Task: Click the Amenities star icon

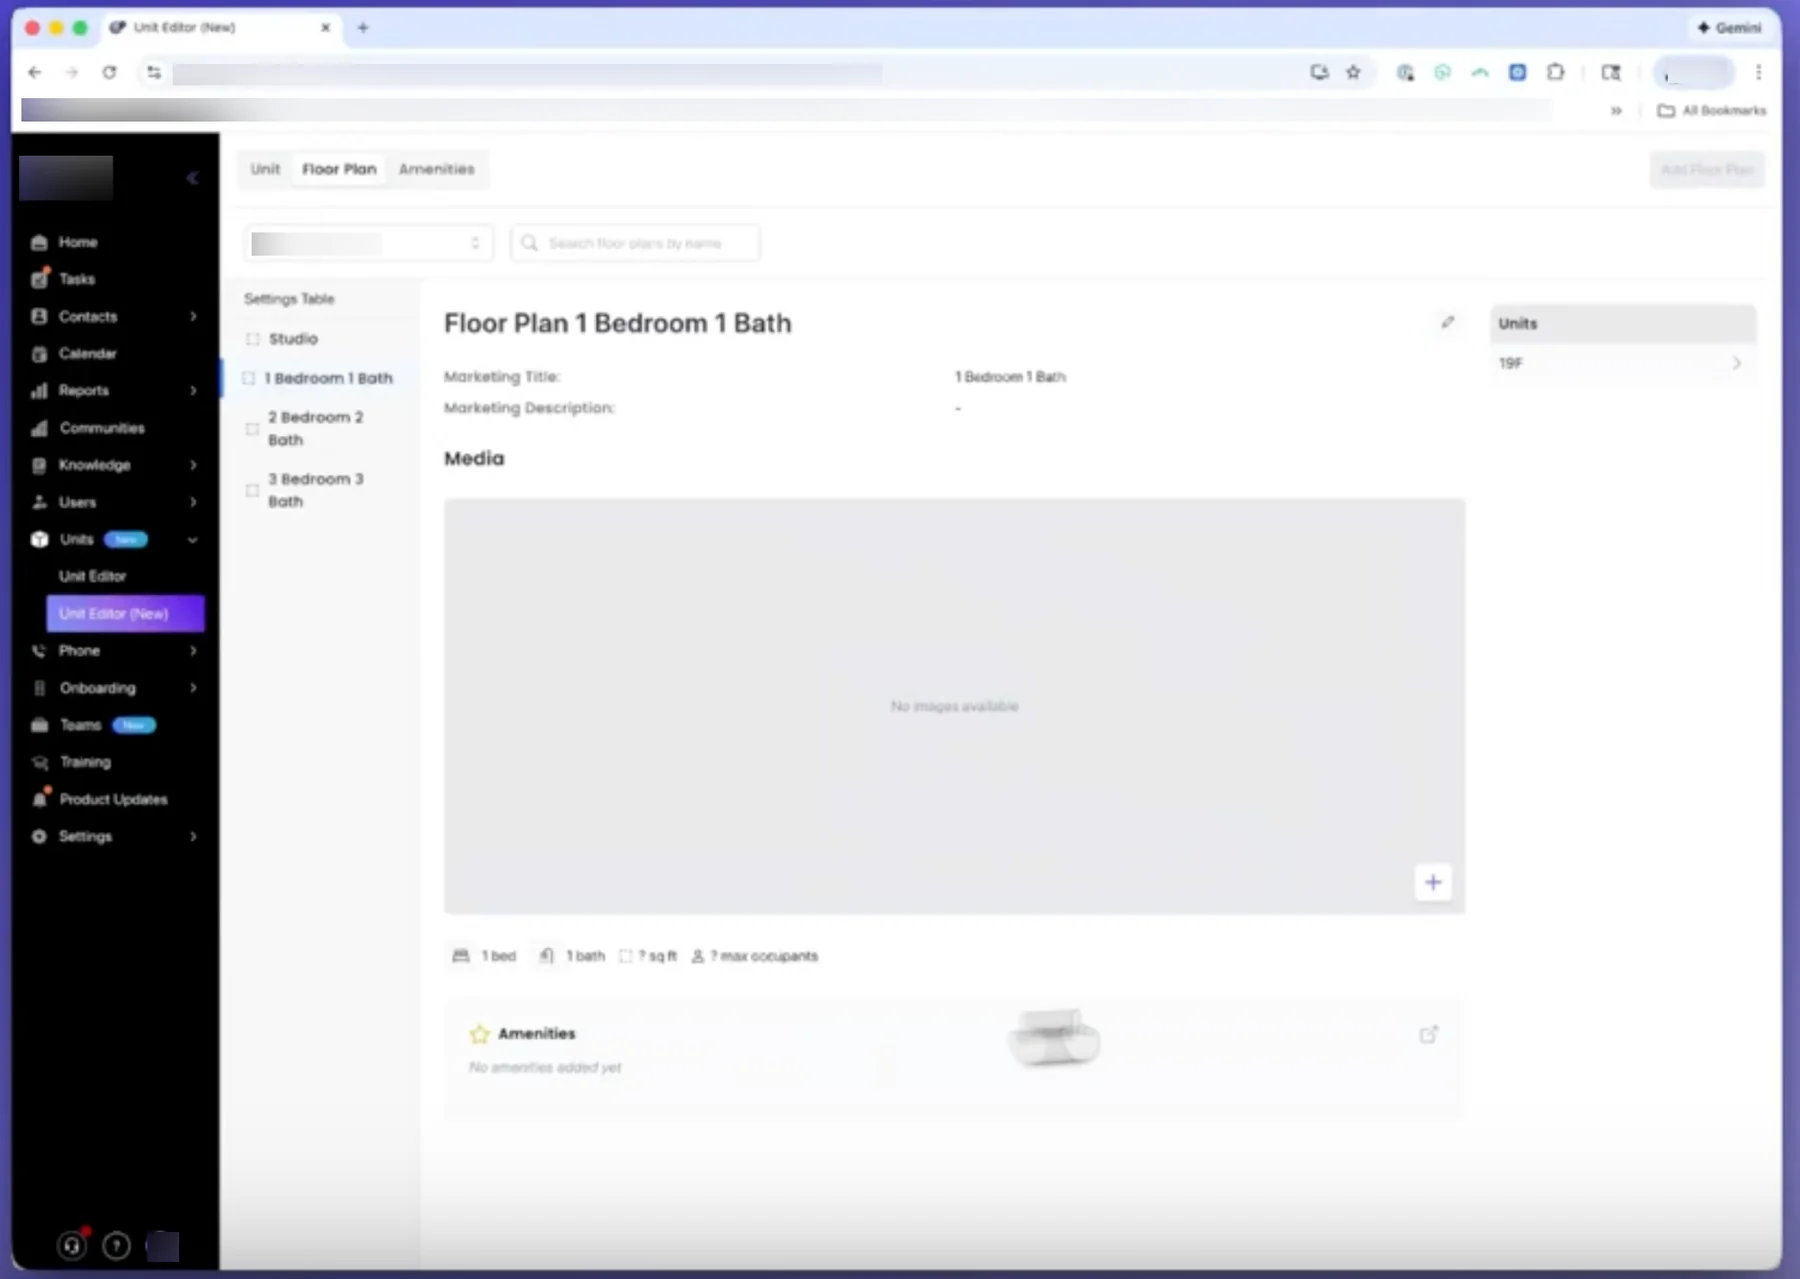Action: coord(480,1034)
